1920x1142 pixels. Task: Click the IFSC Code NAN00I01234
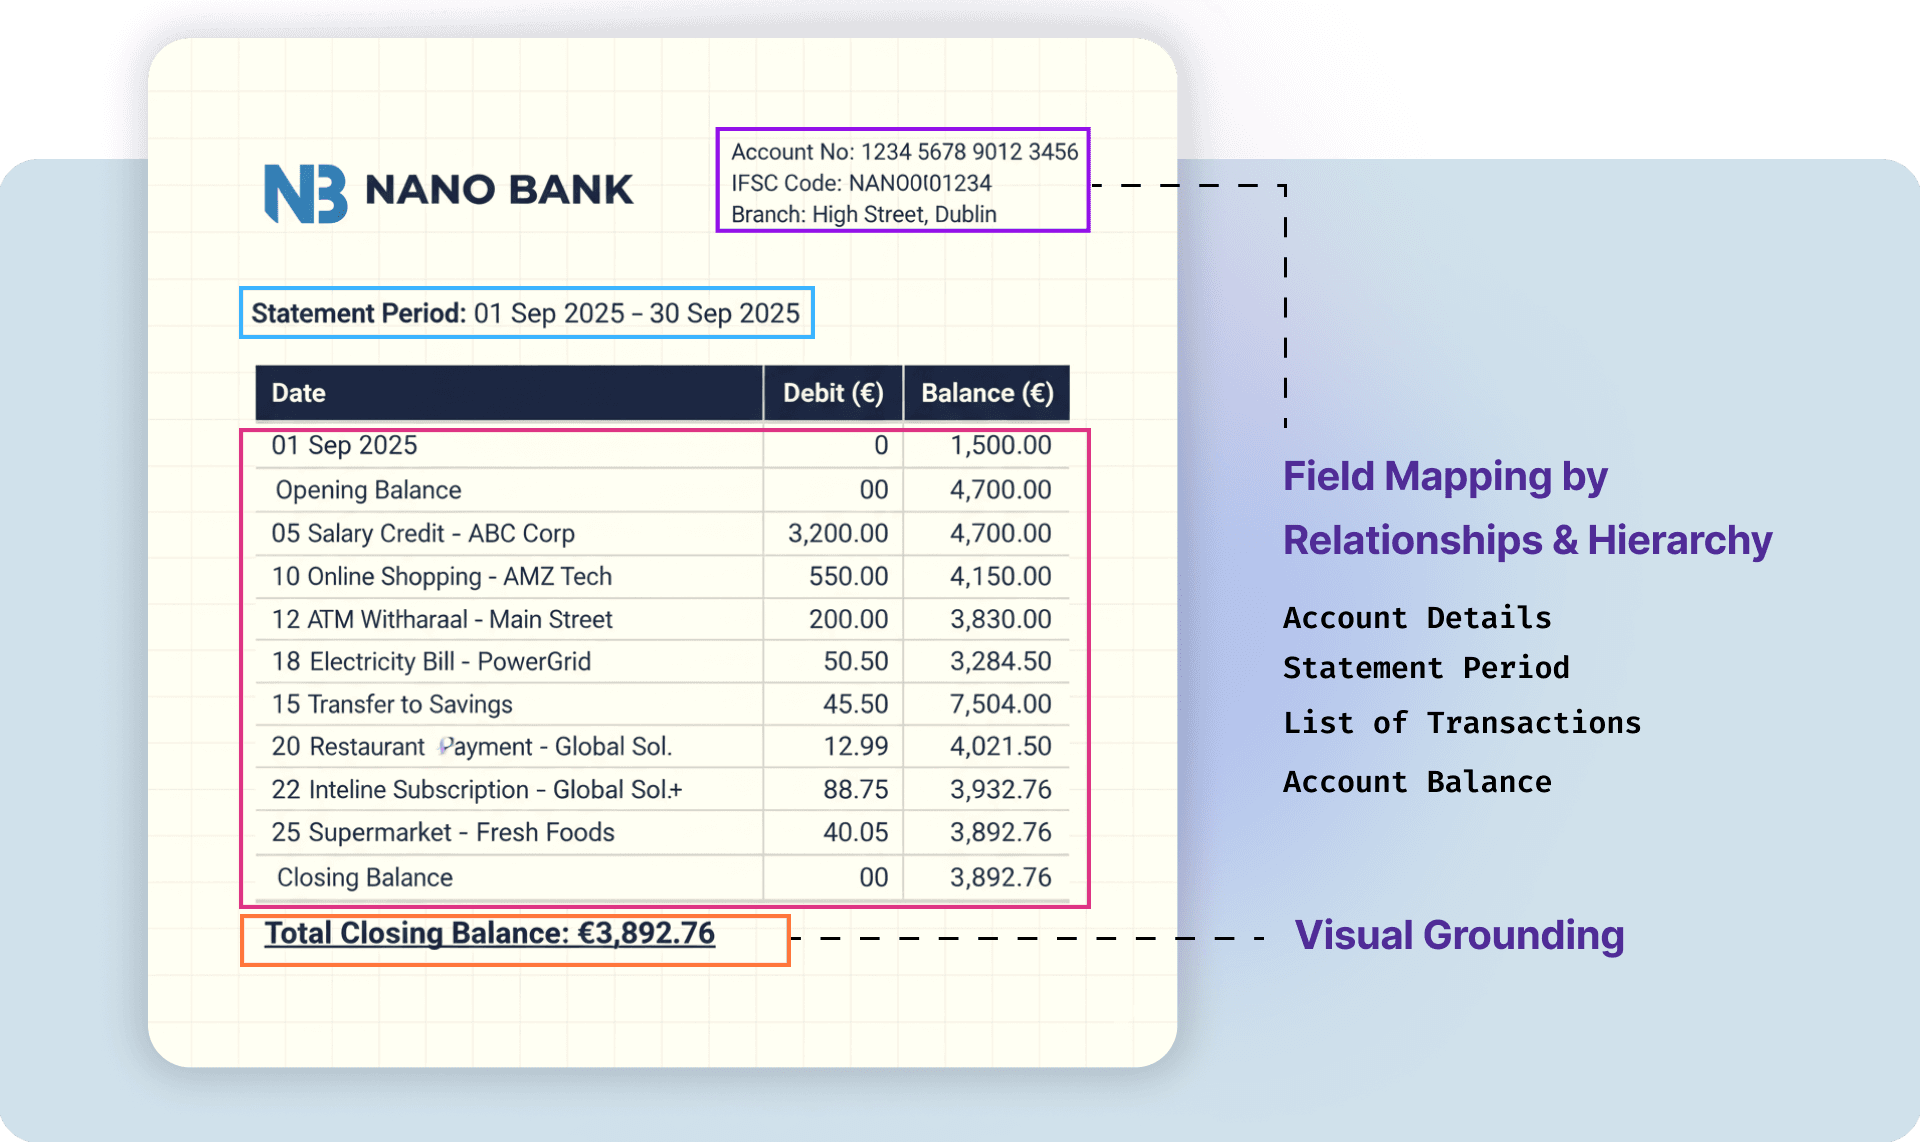click(860, 183)
